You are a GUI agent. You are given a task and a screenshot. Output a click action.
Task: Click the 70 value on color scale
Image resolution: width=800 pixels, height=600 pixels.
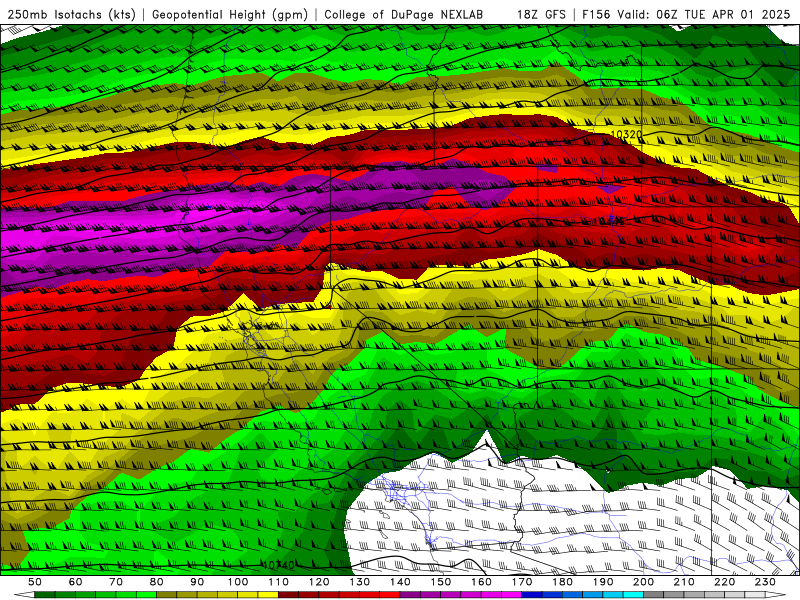click(116, 582)
